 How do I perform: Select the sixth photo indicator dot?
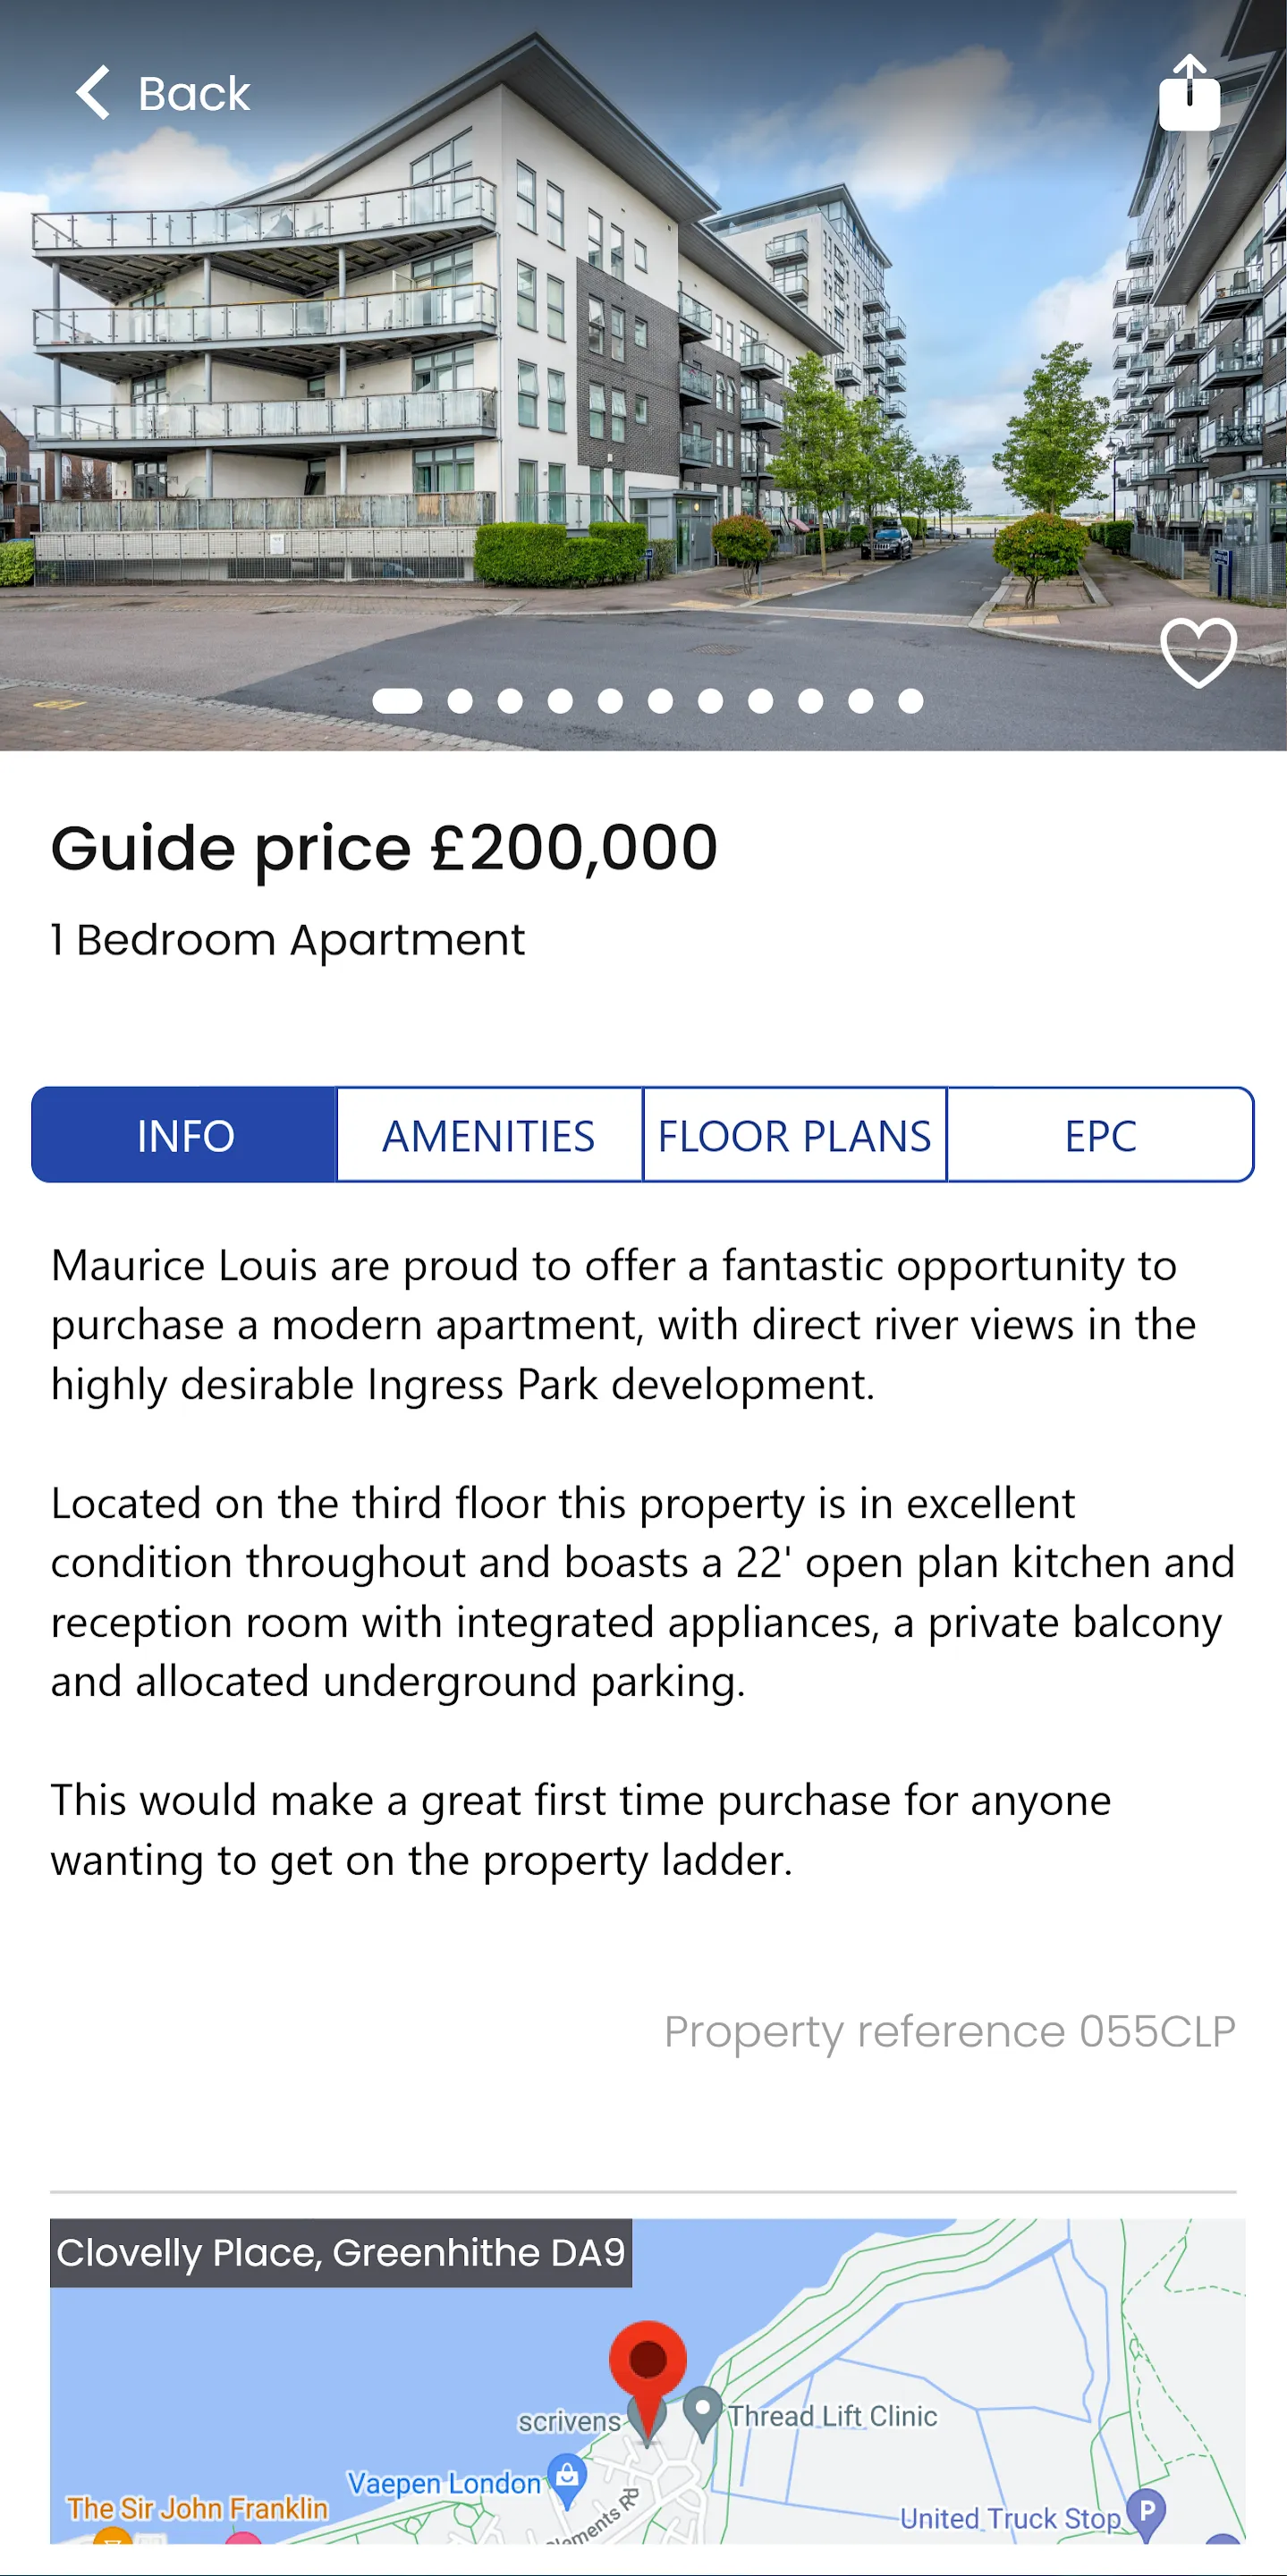click(660, 701)
